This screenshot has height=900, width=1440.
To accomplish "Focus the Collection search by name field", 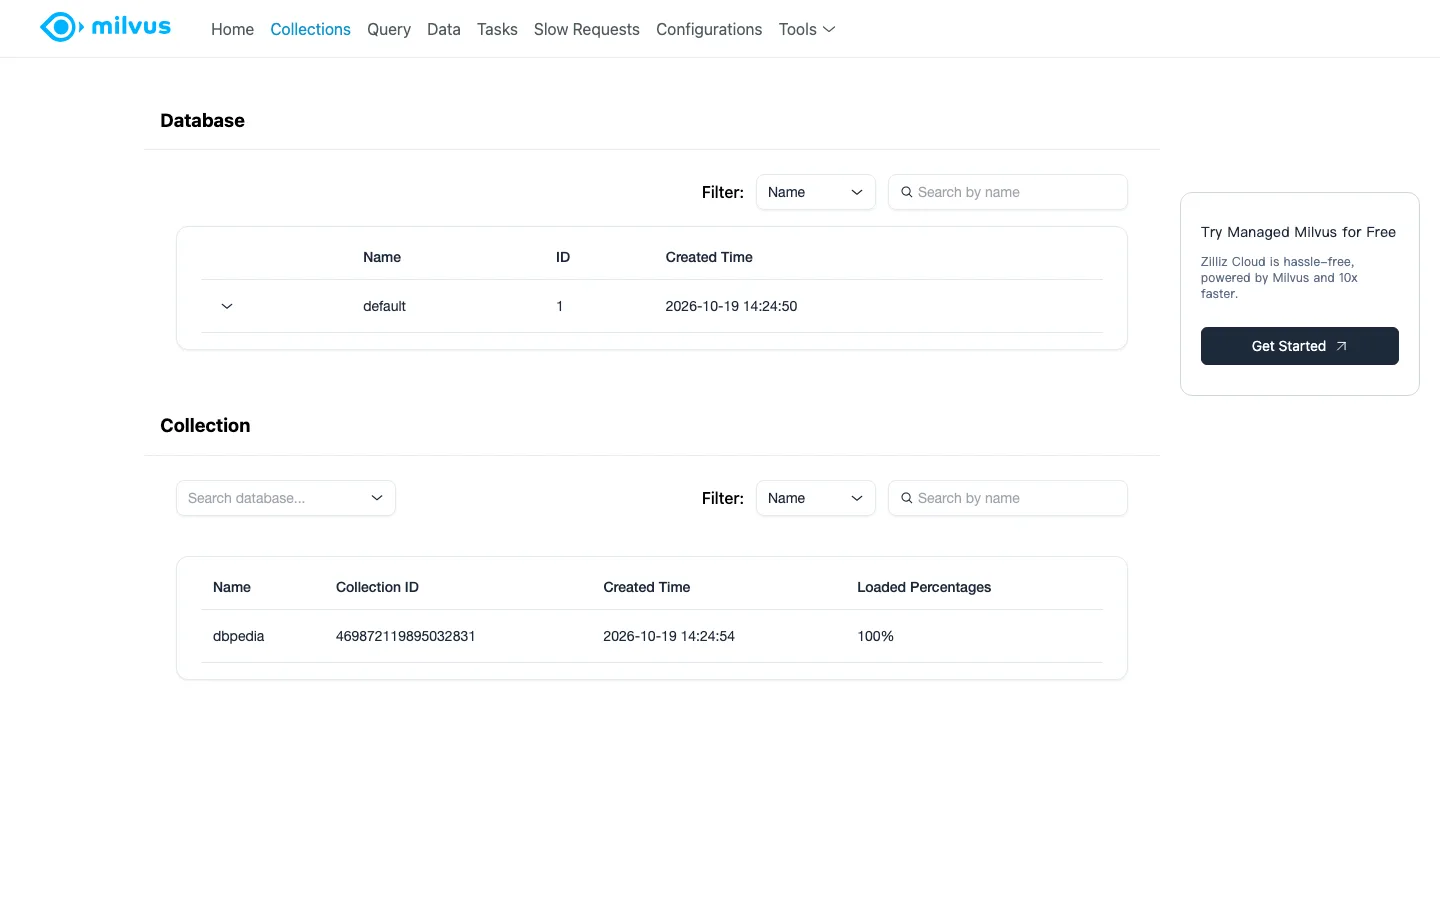I will coord(1008,498).
